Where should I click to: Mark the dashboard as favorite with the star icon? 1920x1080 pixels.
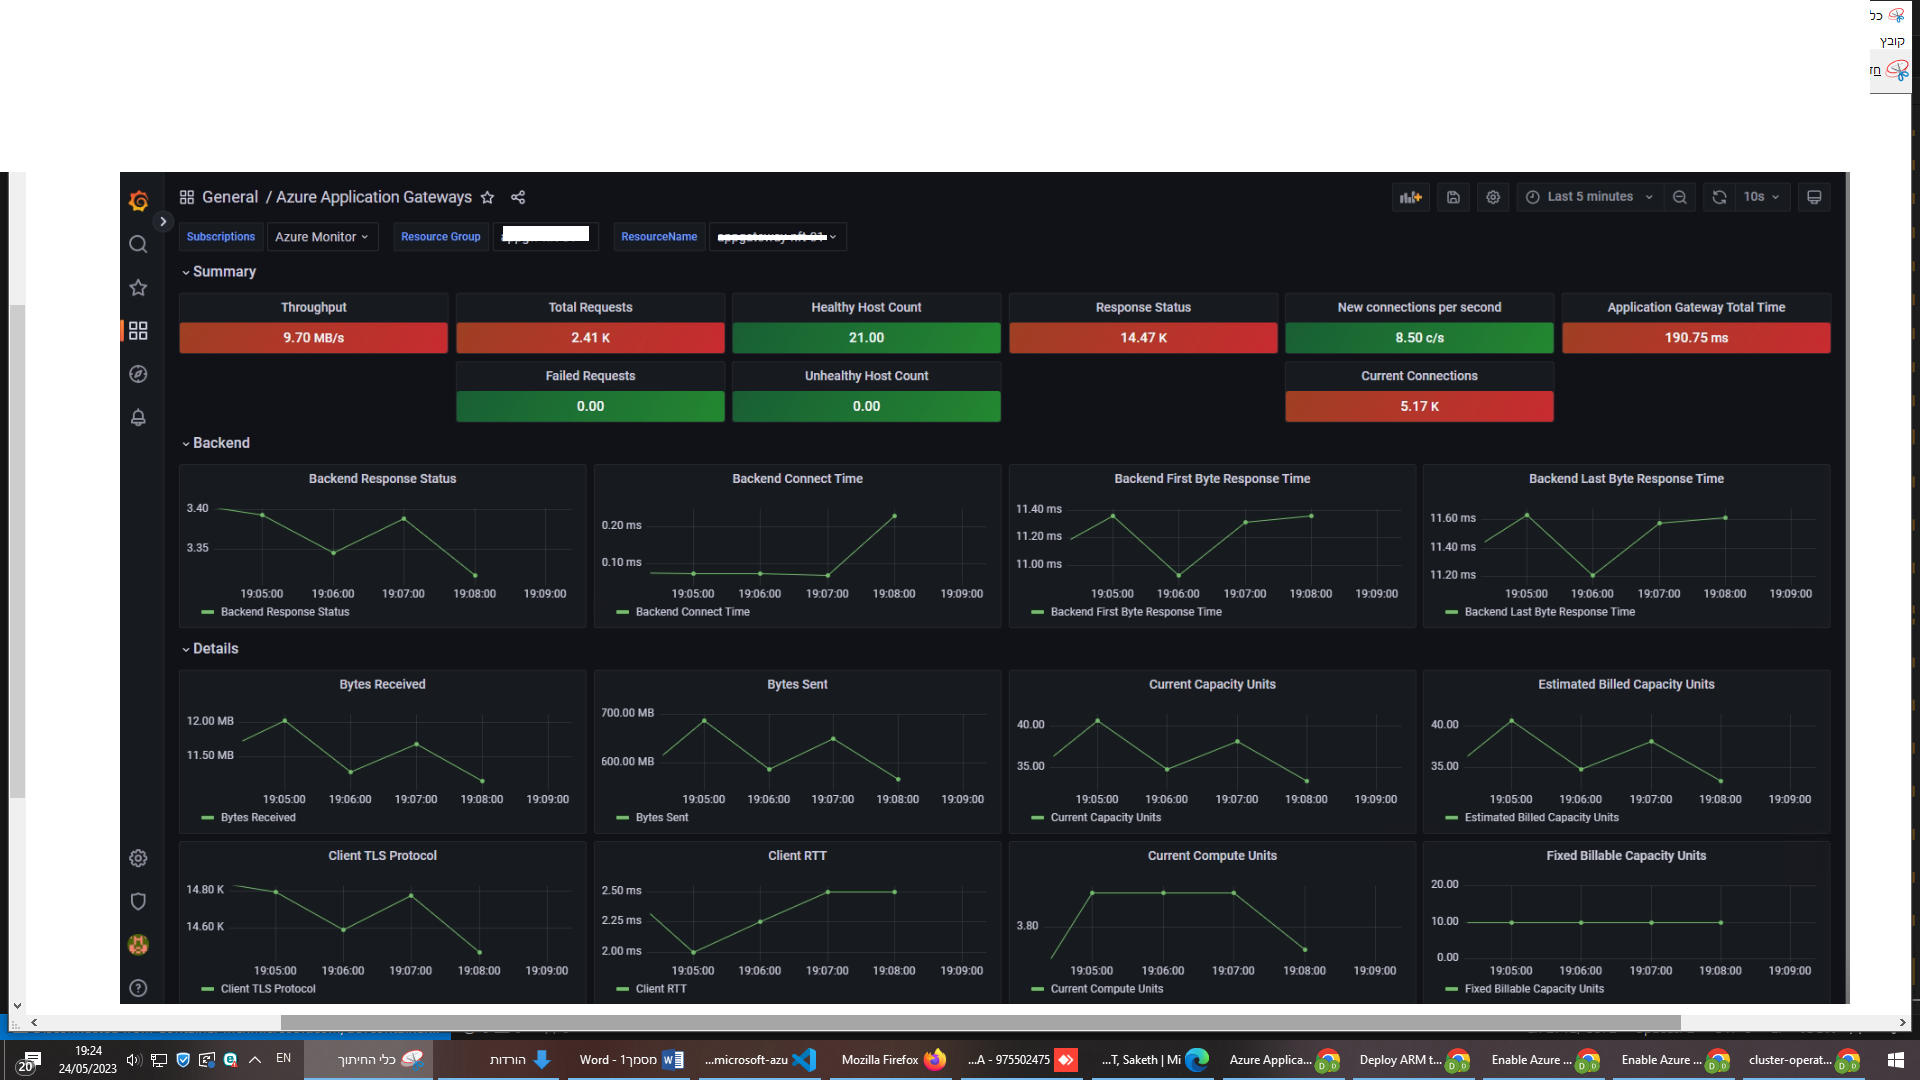tap(487, 197)
